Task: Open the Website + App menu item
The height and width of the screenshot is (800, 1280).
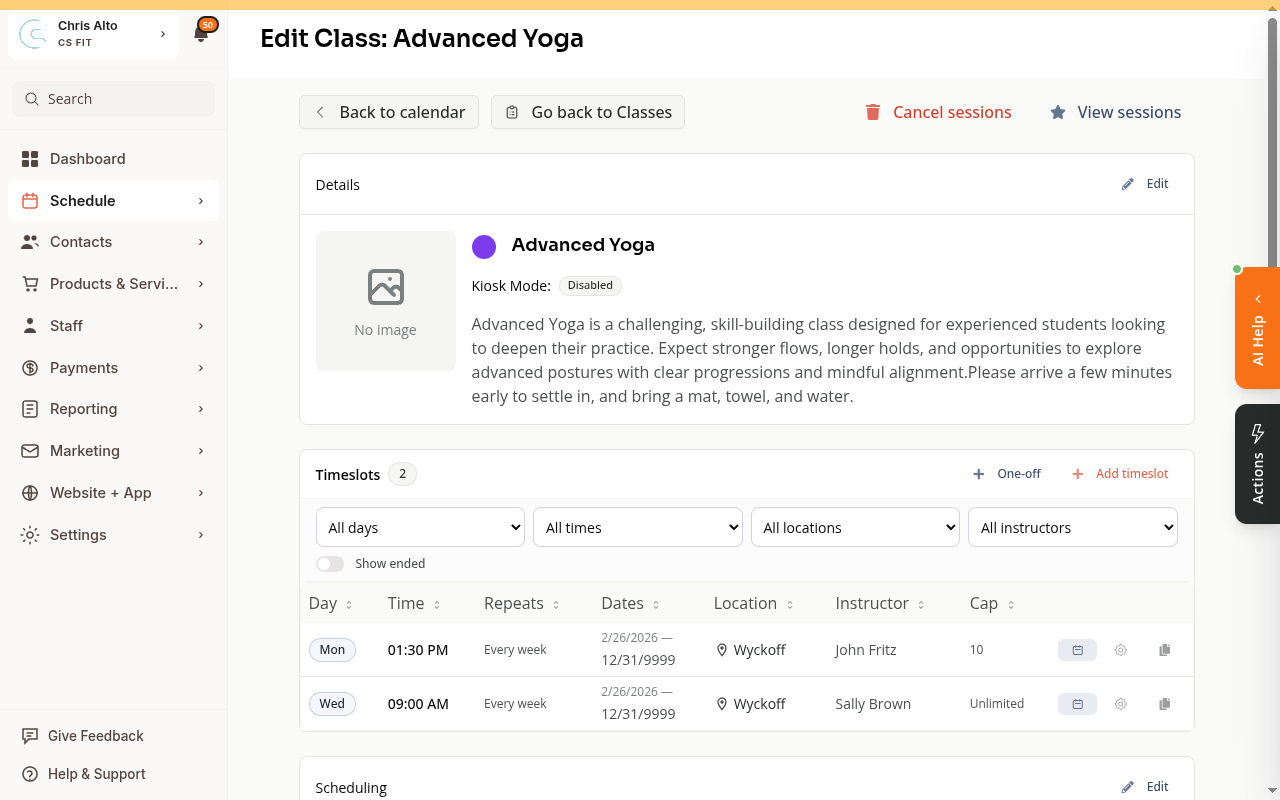Action: coord(113,493)
